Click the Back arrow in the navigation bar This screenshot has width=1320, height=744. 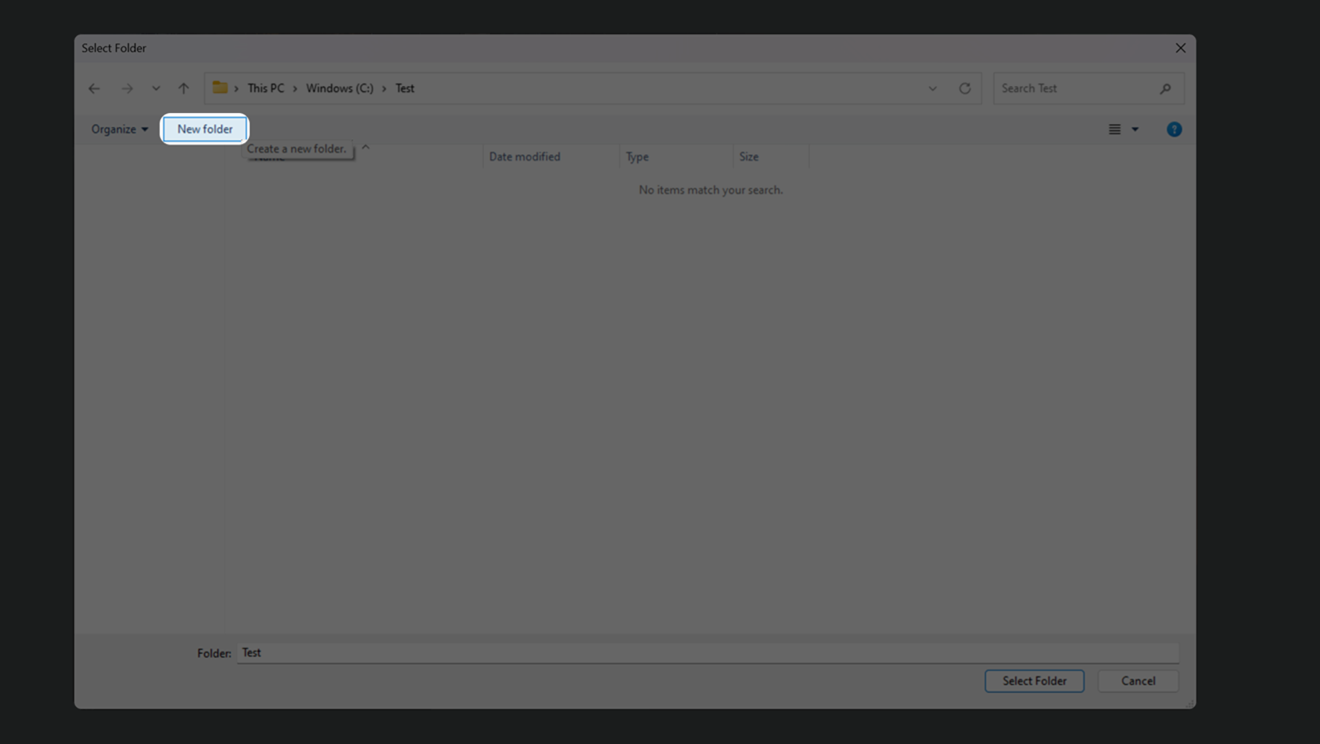tap(94, 88)
